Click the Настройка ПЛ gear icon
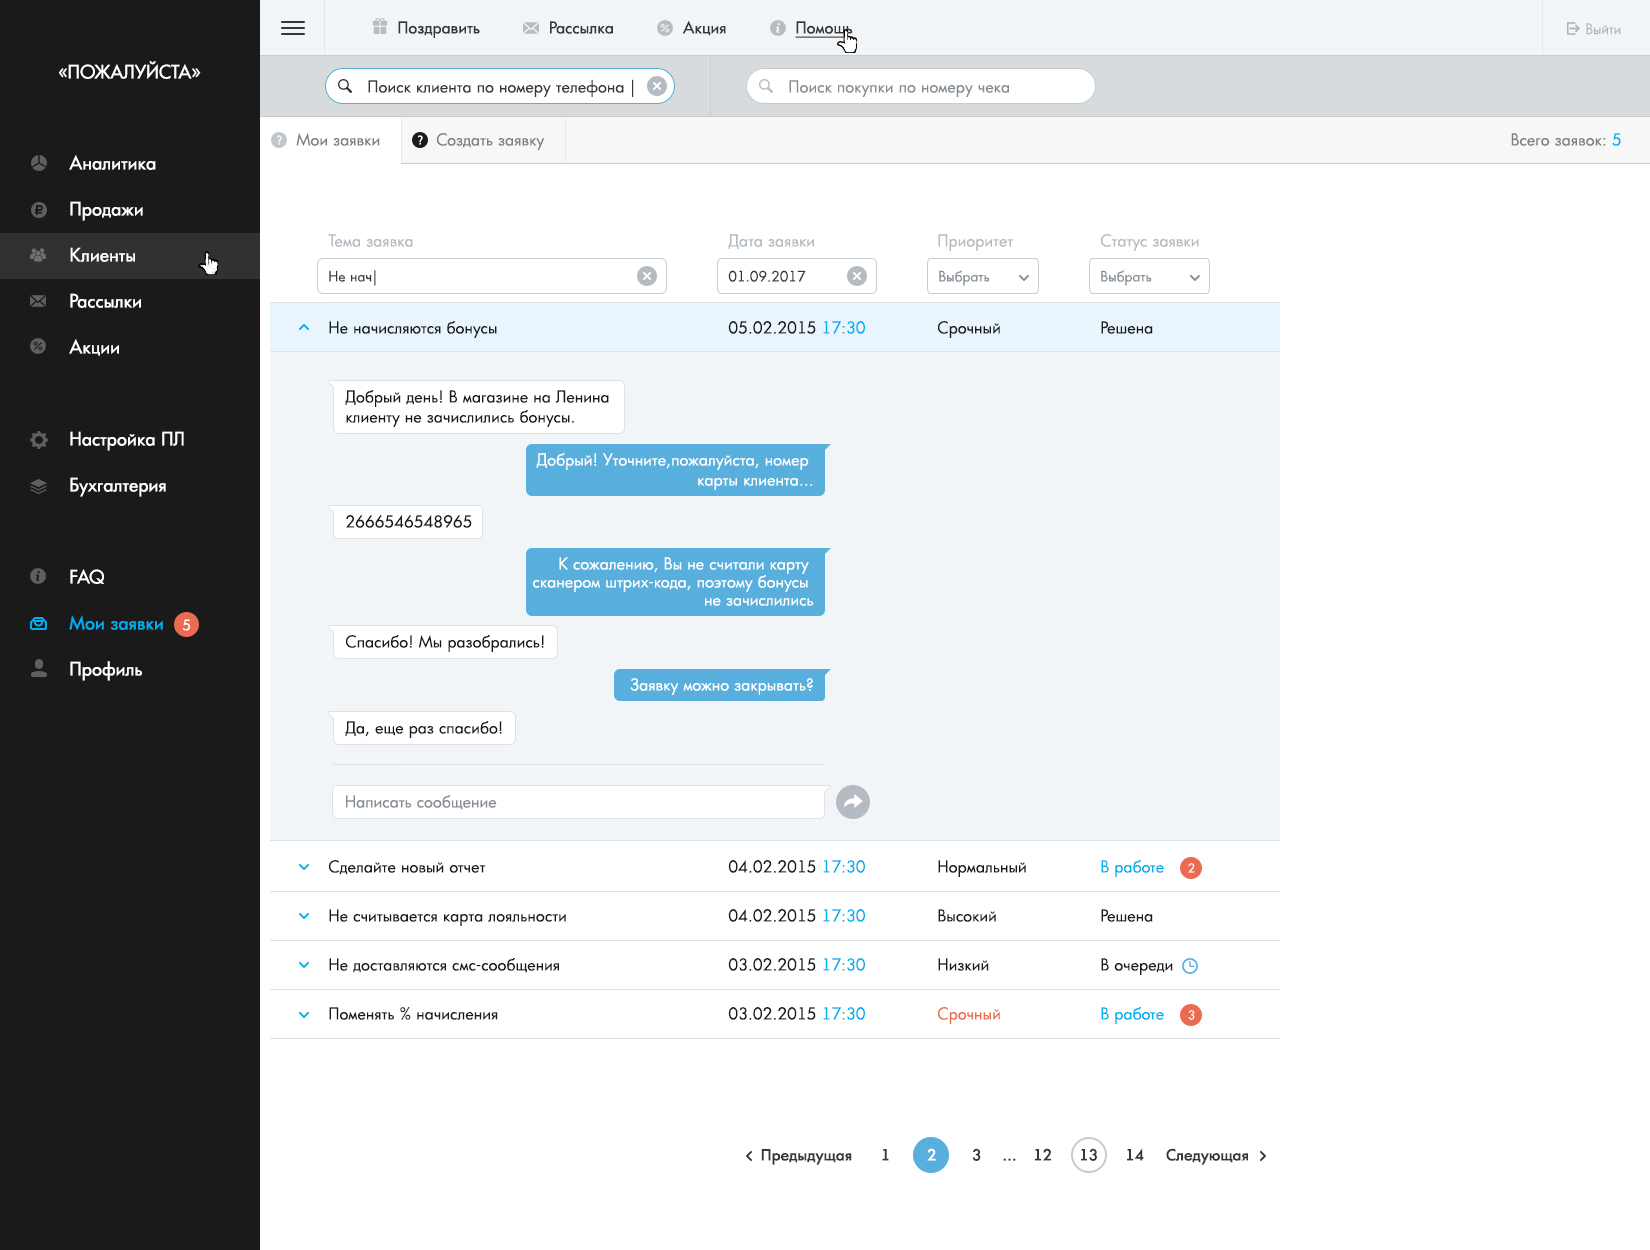The image size is (1650, 1250). tap(39, 439)
